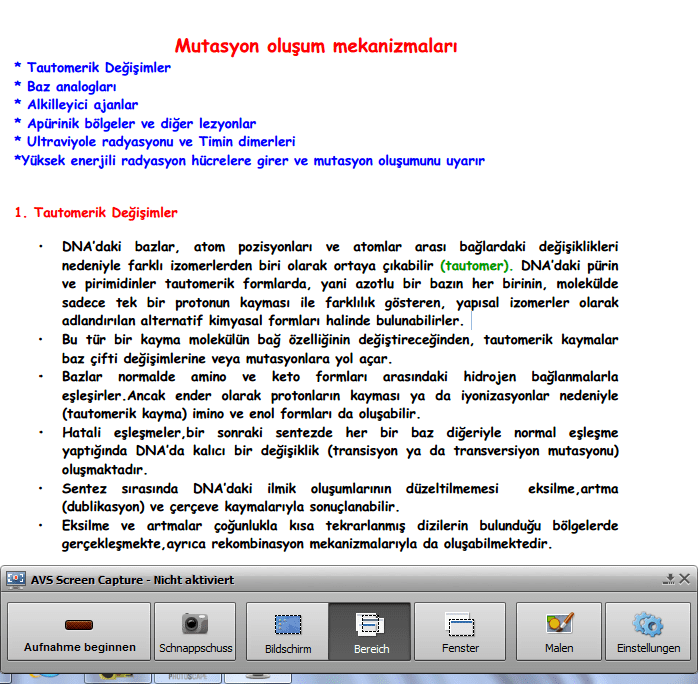Choose the Bereich region capture mode
Screen dimensions: 698x684
[x=370, y=632]
